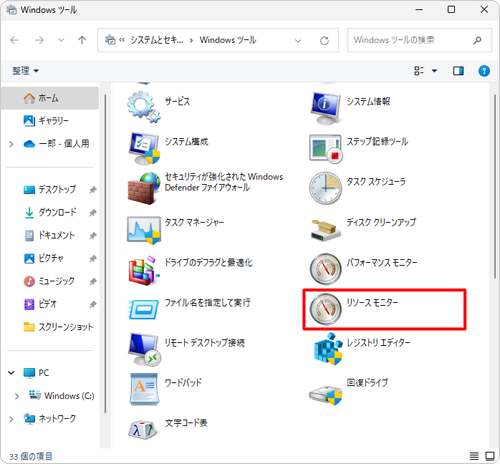Viewport: 500px width, 464px height.
Task: Expand the address bar history dropdown
Action: click(298, 40)
